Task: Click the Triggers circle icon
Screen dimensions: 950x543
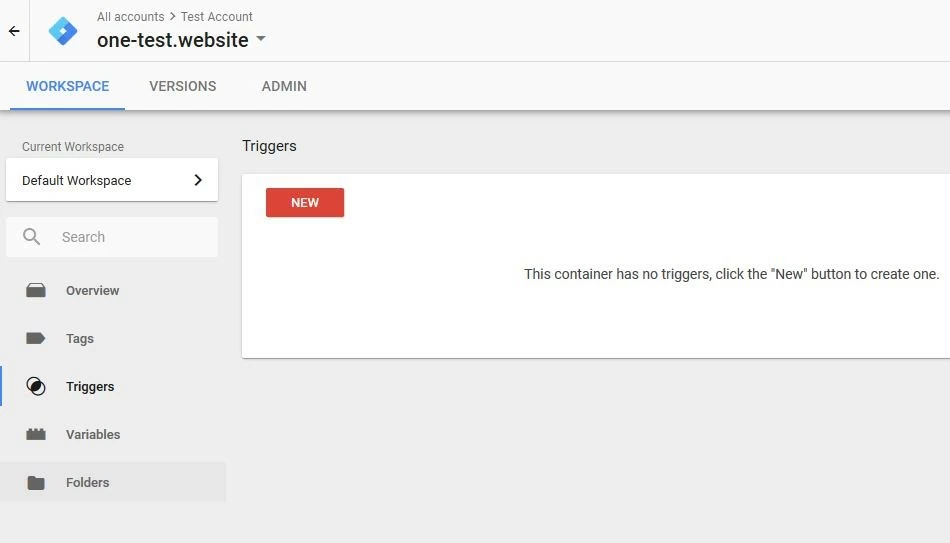Action: (x=36, y=387)
